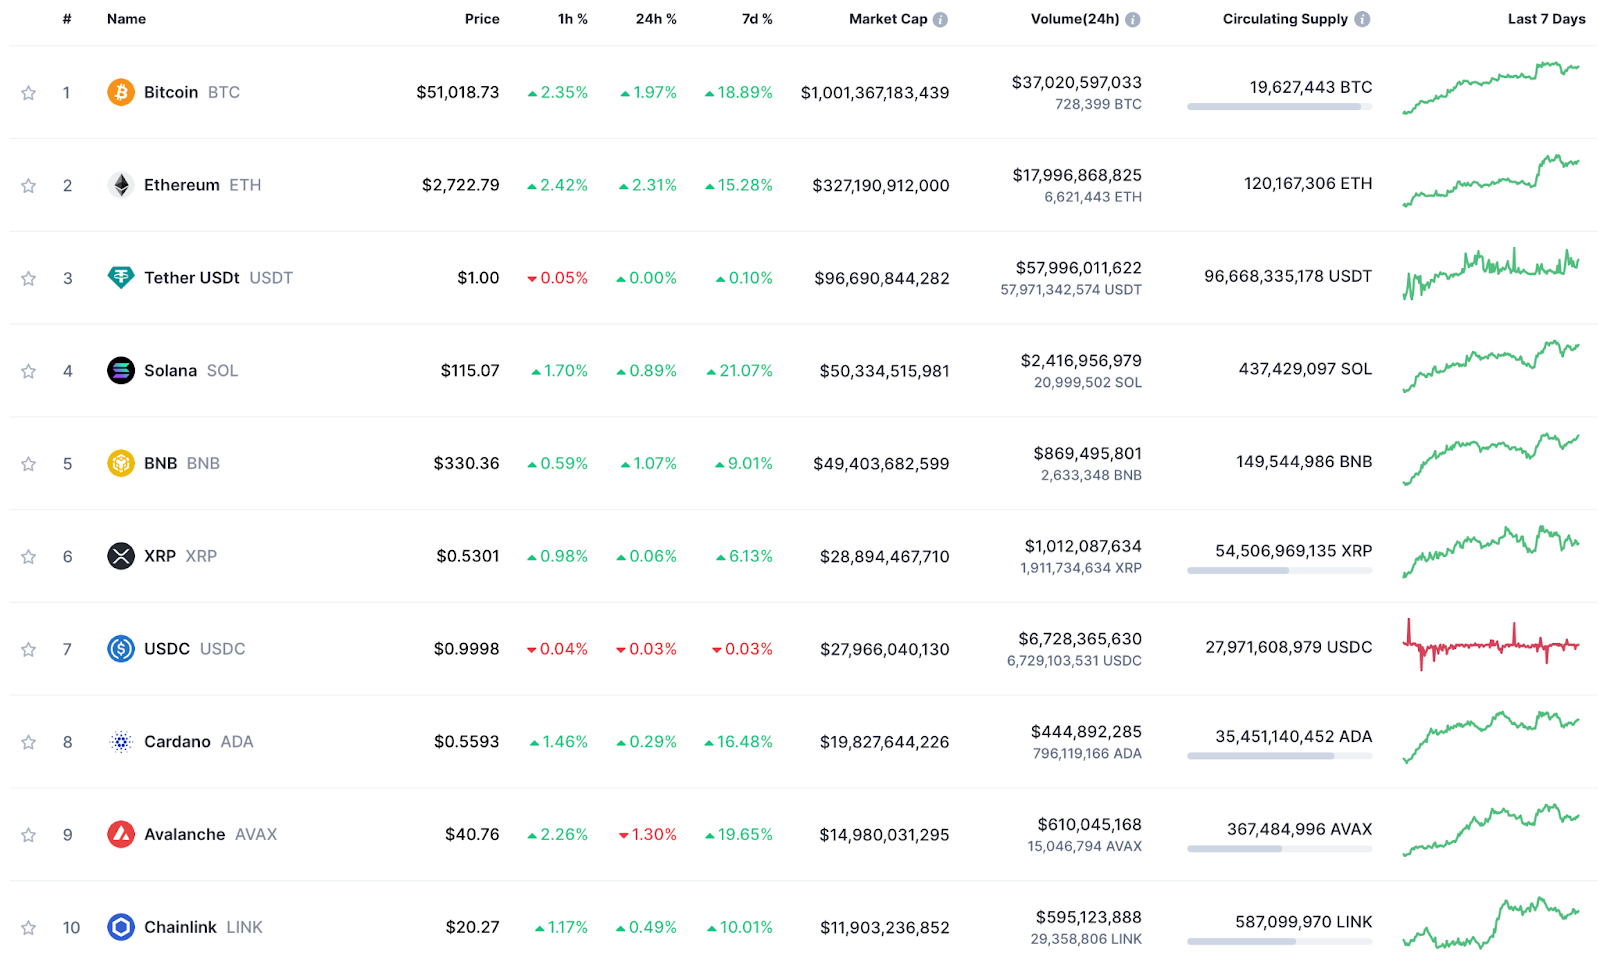Open Ethereum's 7-day sparkline chart

[1491, 181]
